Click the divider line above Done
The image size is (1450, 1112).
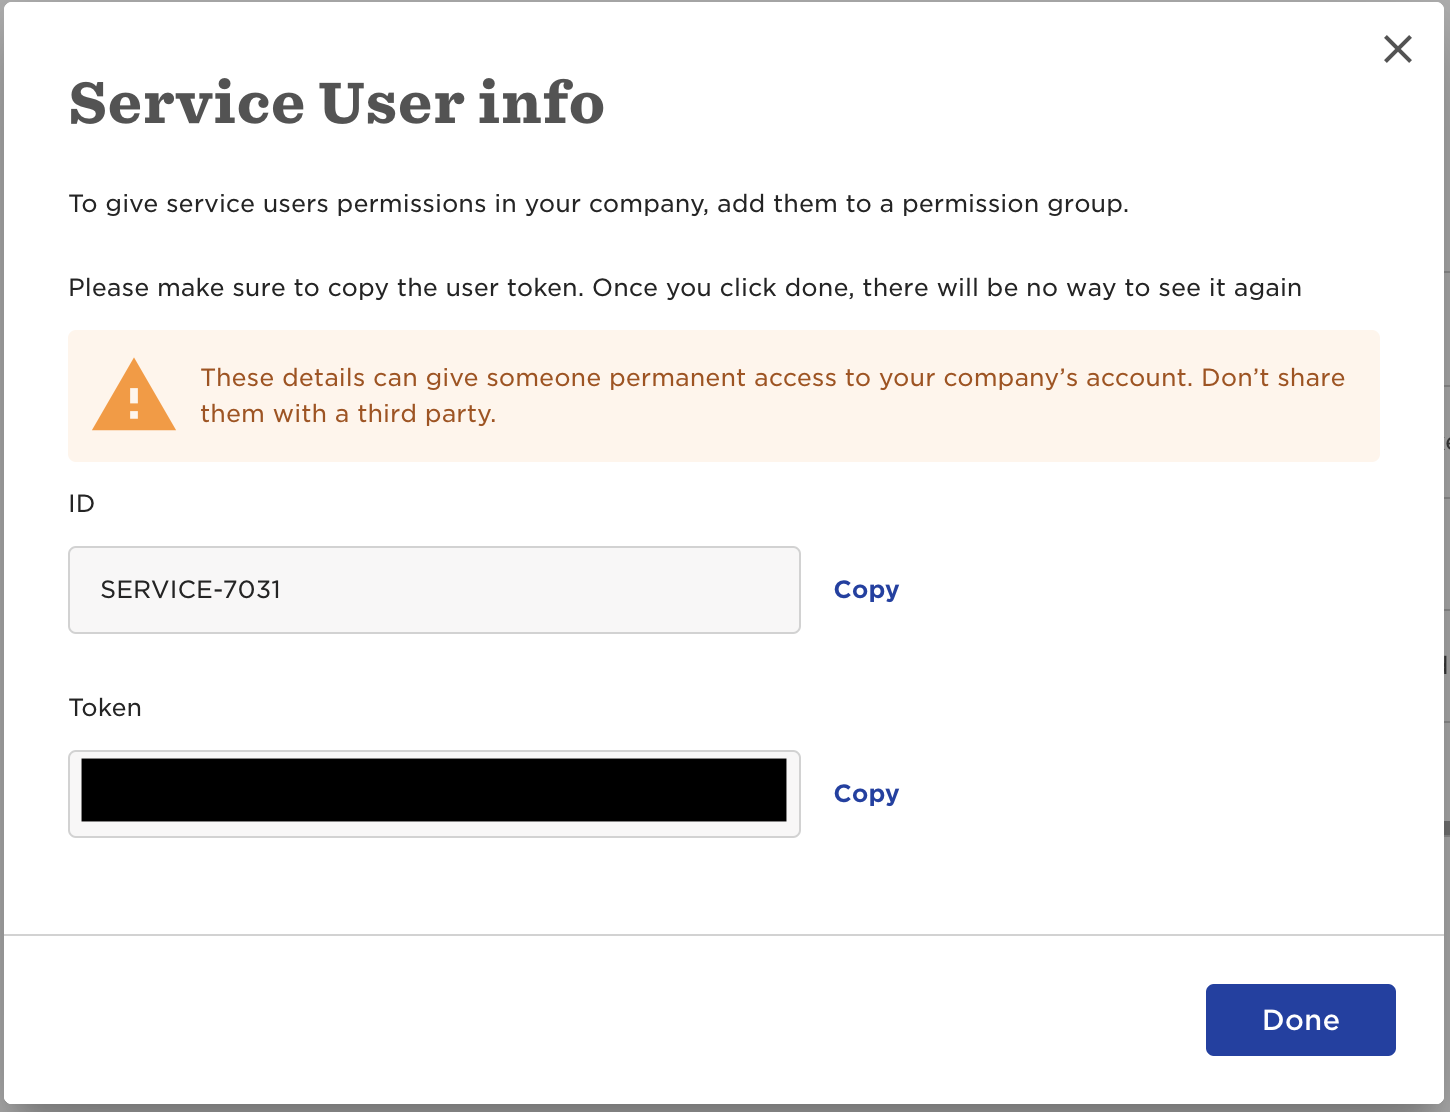click(x=725, y=935)
